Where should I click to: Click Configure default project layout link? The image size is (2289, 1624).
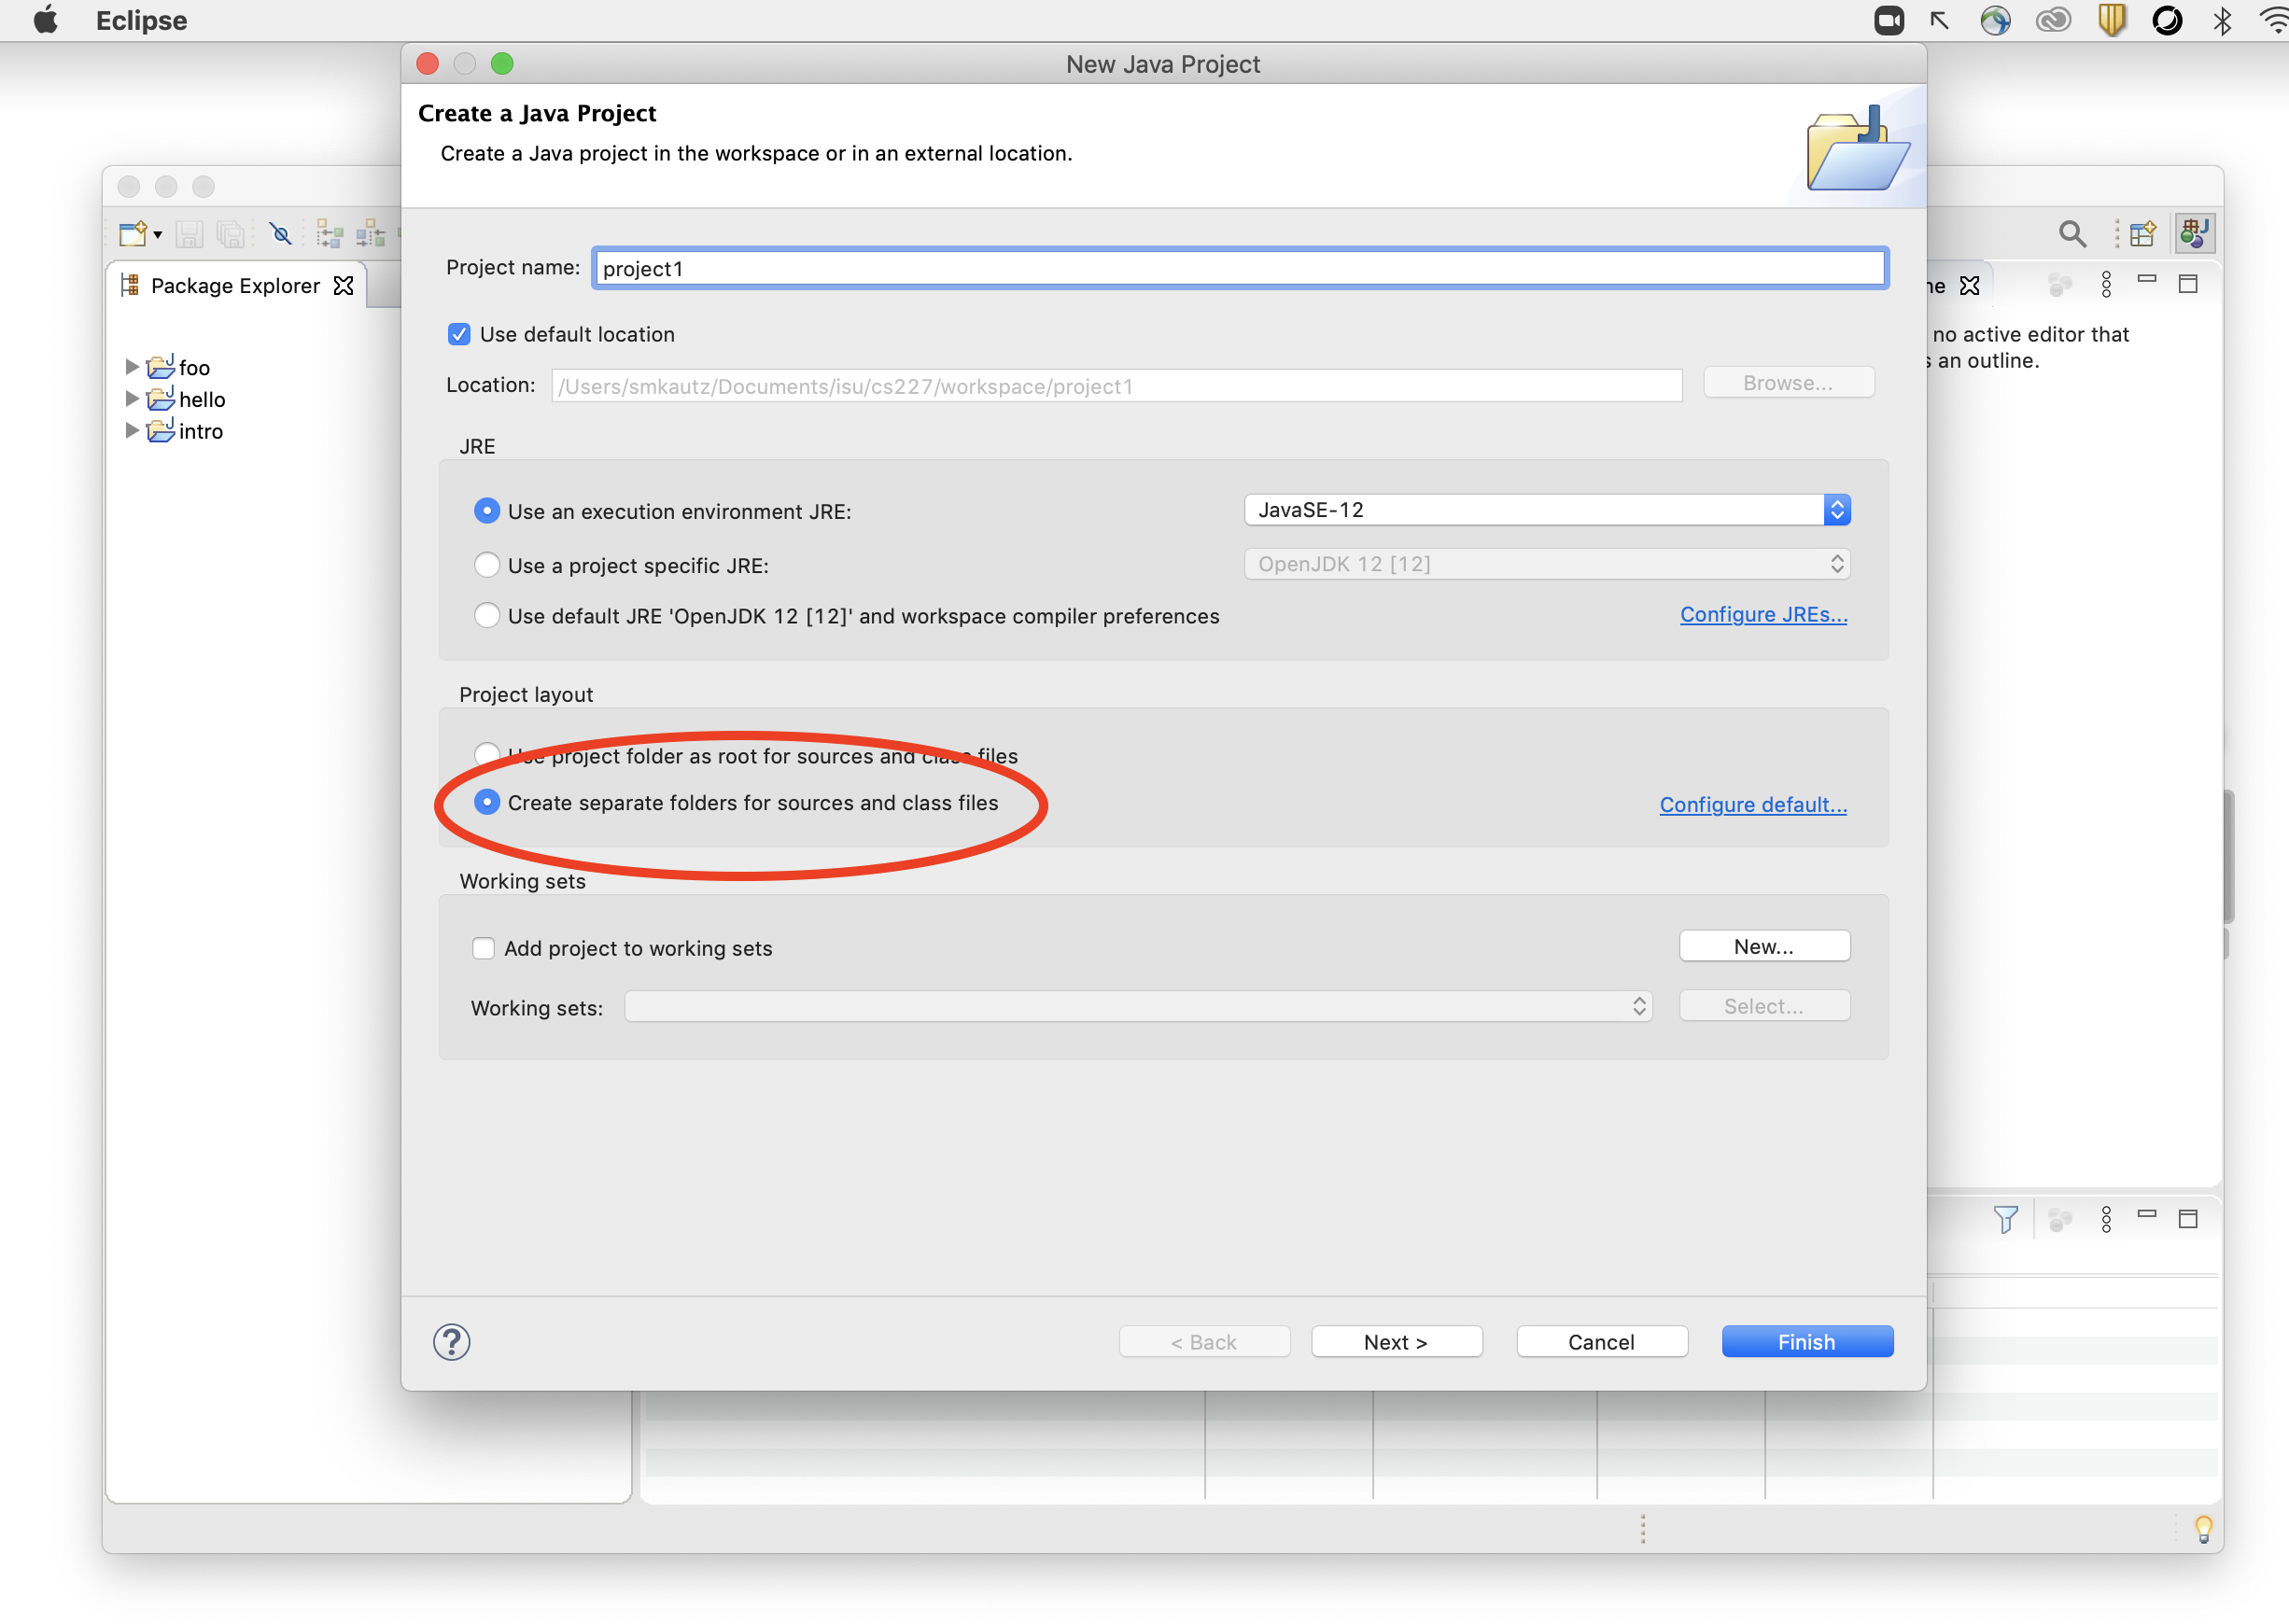coord(1753,805)
